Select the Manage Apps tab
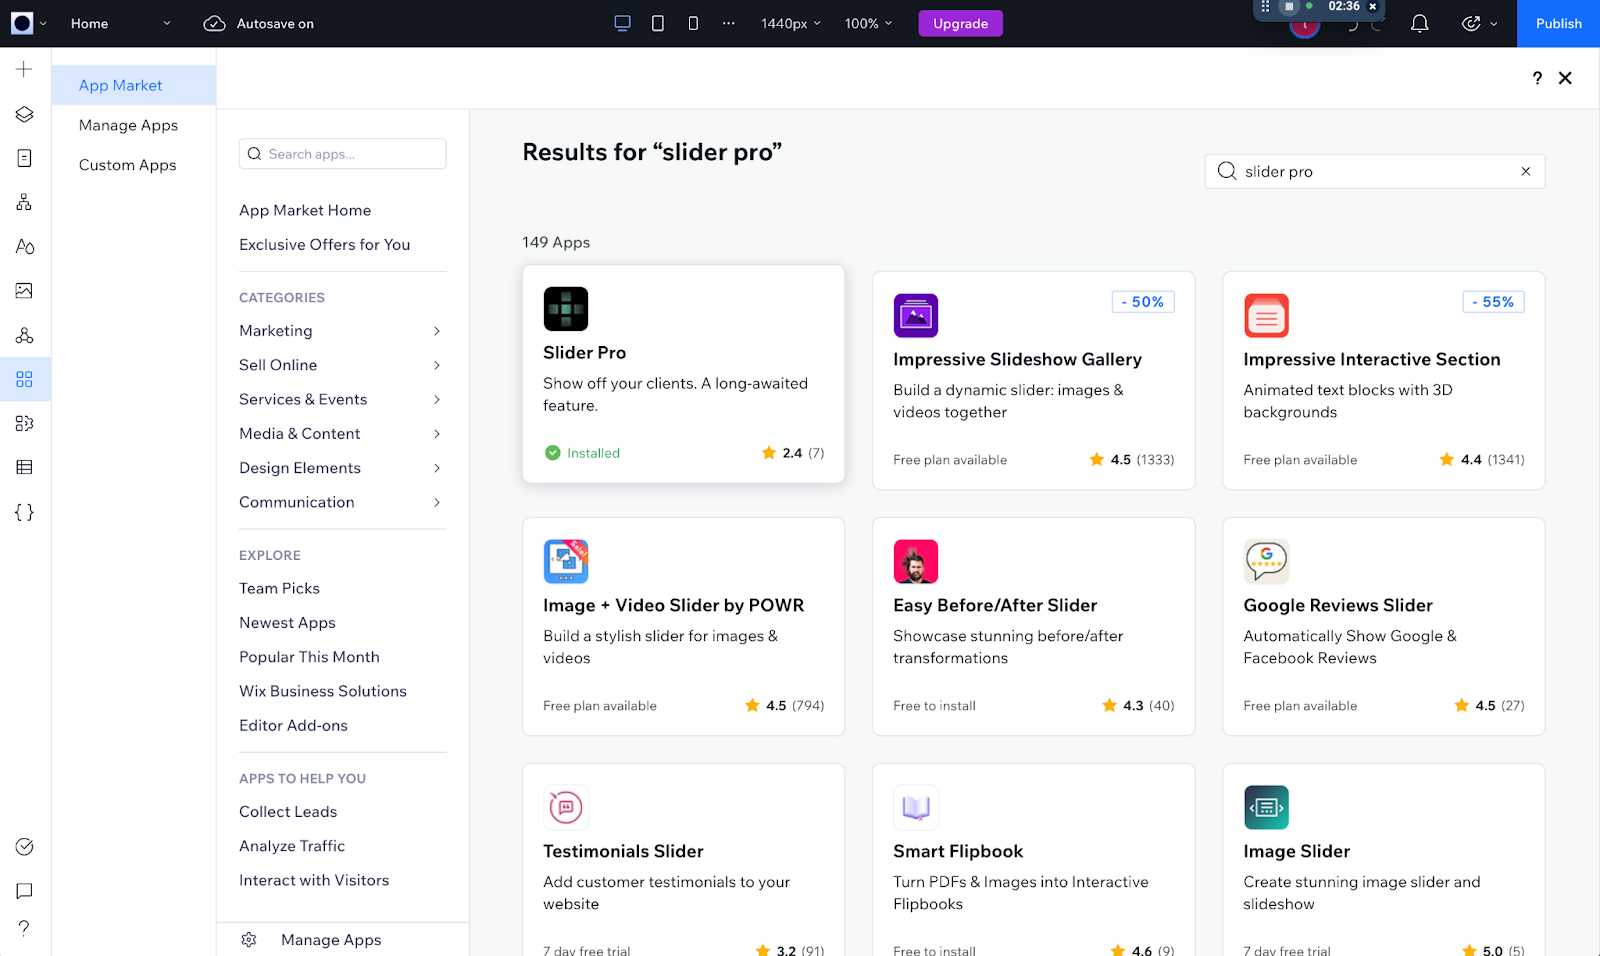The image size is (1600, 956). [x=134, y=125]
